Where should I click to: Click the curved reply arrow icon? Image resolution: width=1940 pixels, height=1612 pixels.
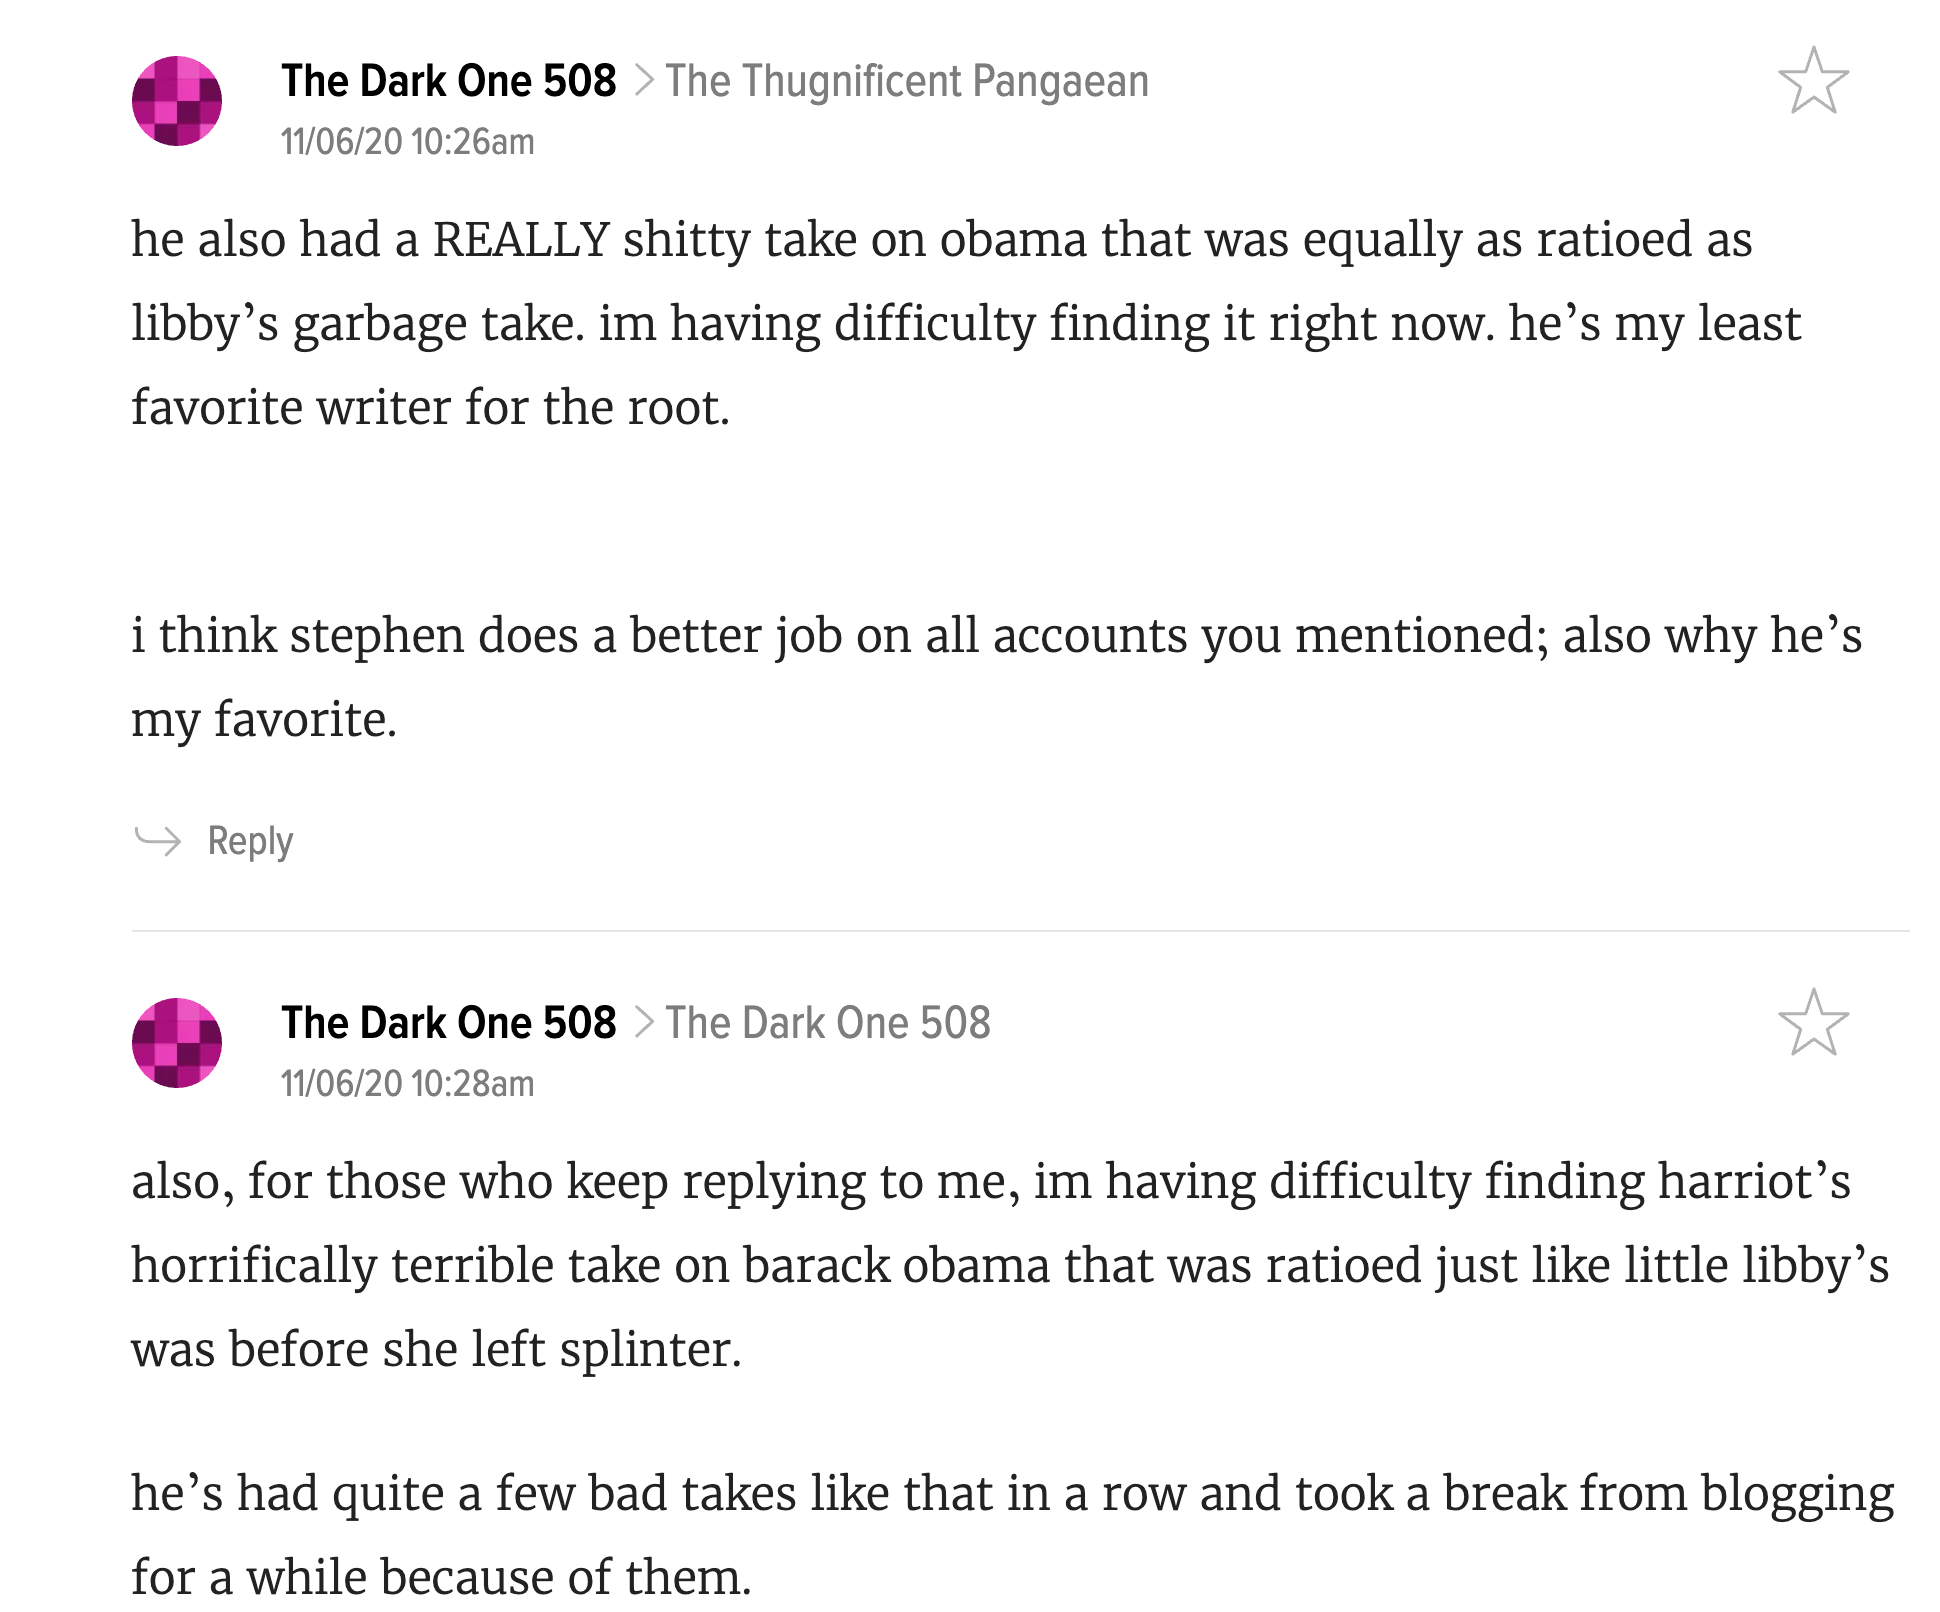(x=157, y=840)
